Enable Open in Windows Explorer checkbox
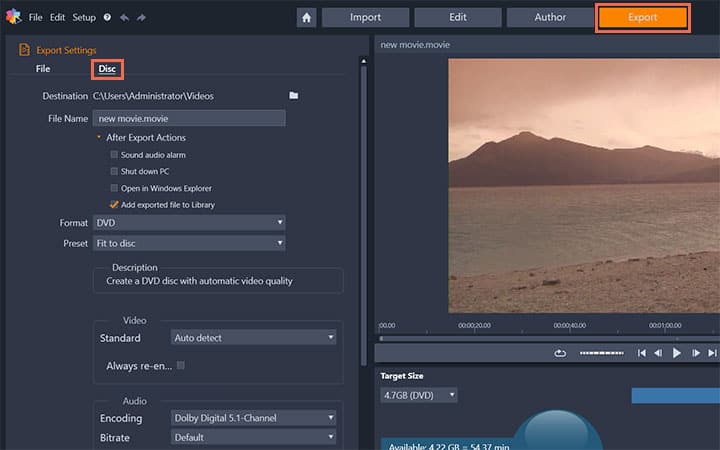This screenshot has height=450, width=720. tap(114, 188)
